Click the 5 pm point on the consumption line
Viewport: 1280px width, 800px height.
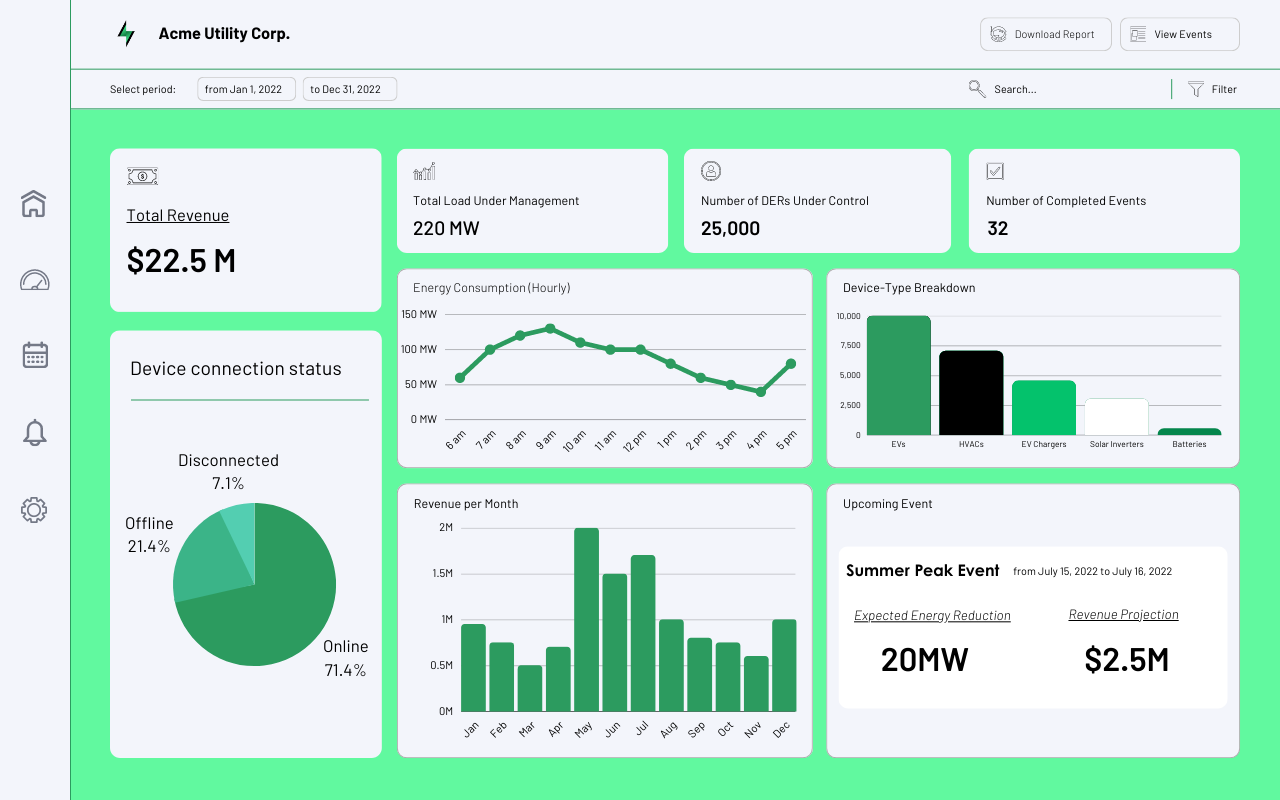[791, 364]
